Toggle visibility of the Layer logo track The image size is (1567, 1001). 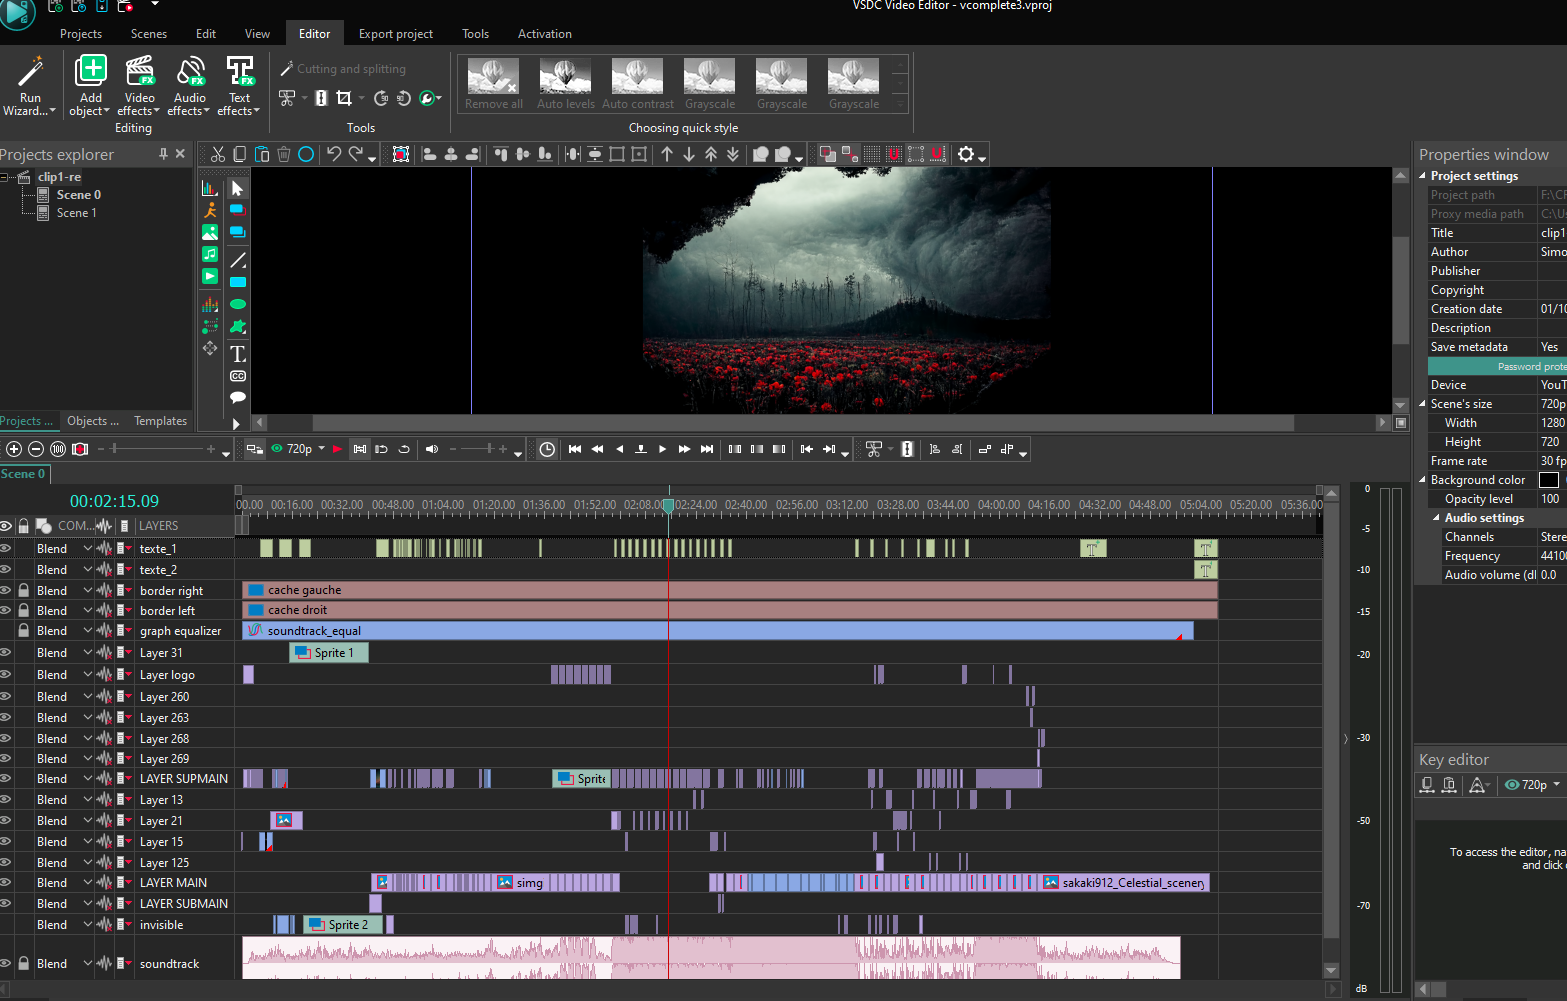(6, 675)
